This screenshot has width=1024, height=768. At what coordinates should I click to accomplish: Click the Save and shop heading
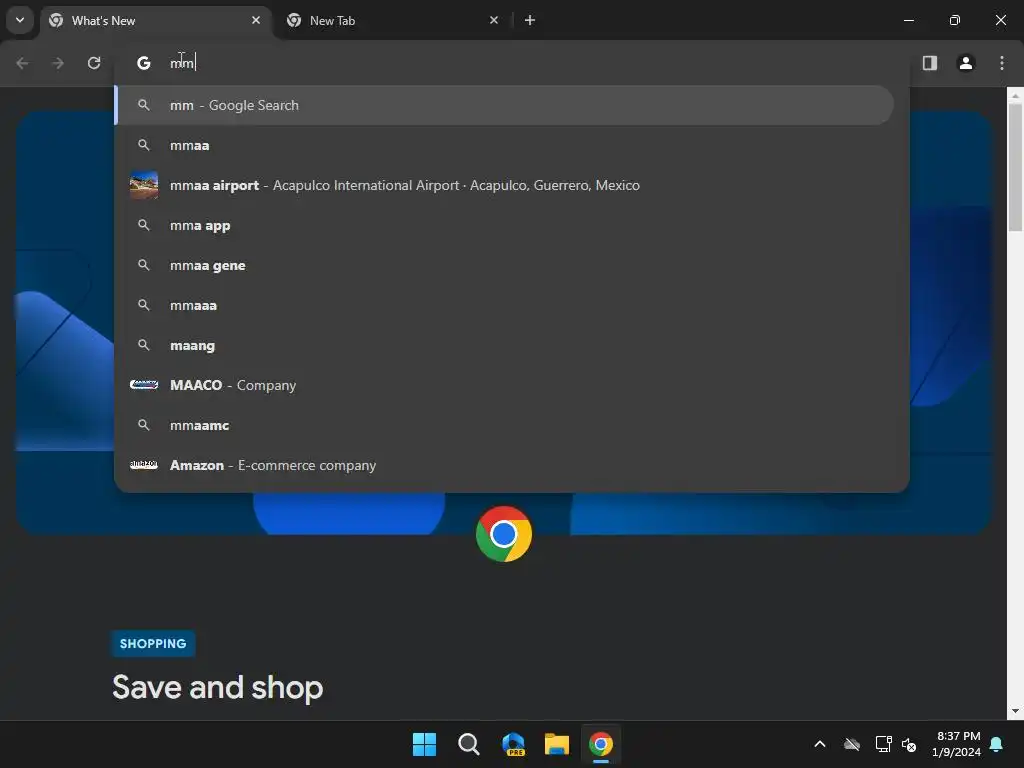tap(217, 687)
